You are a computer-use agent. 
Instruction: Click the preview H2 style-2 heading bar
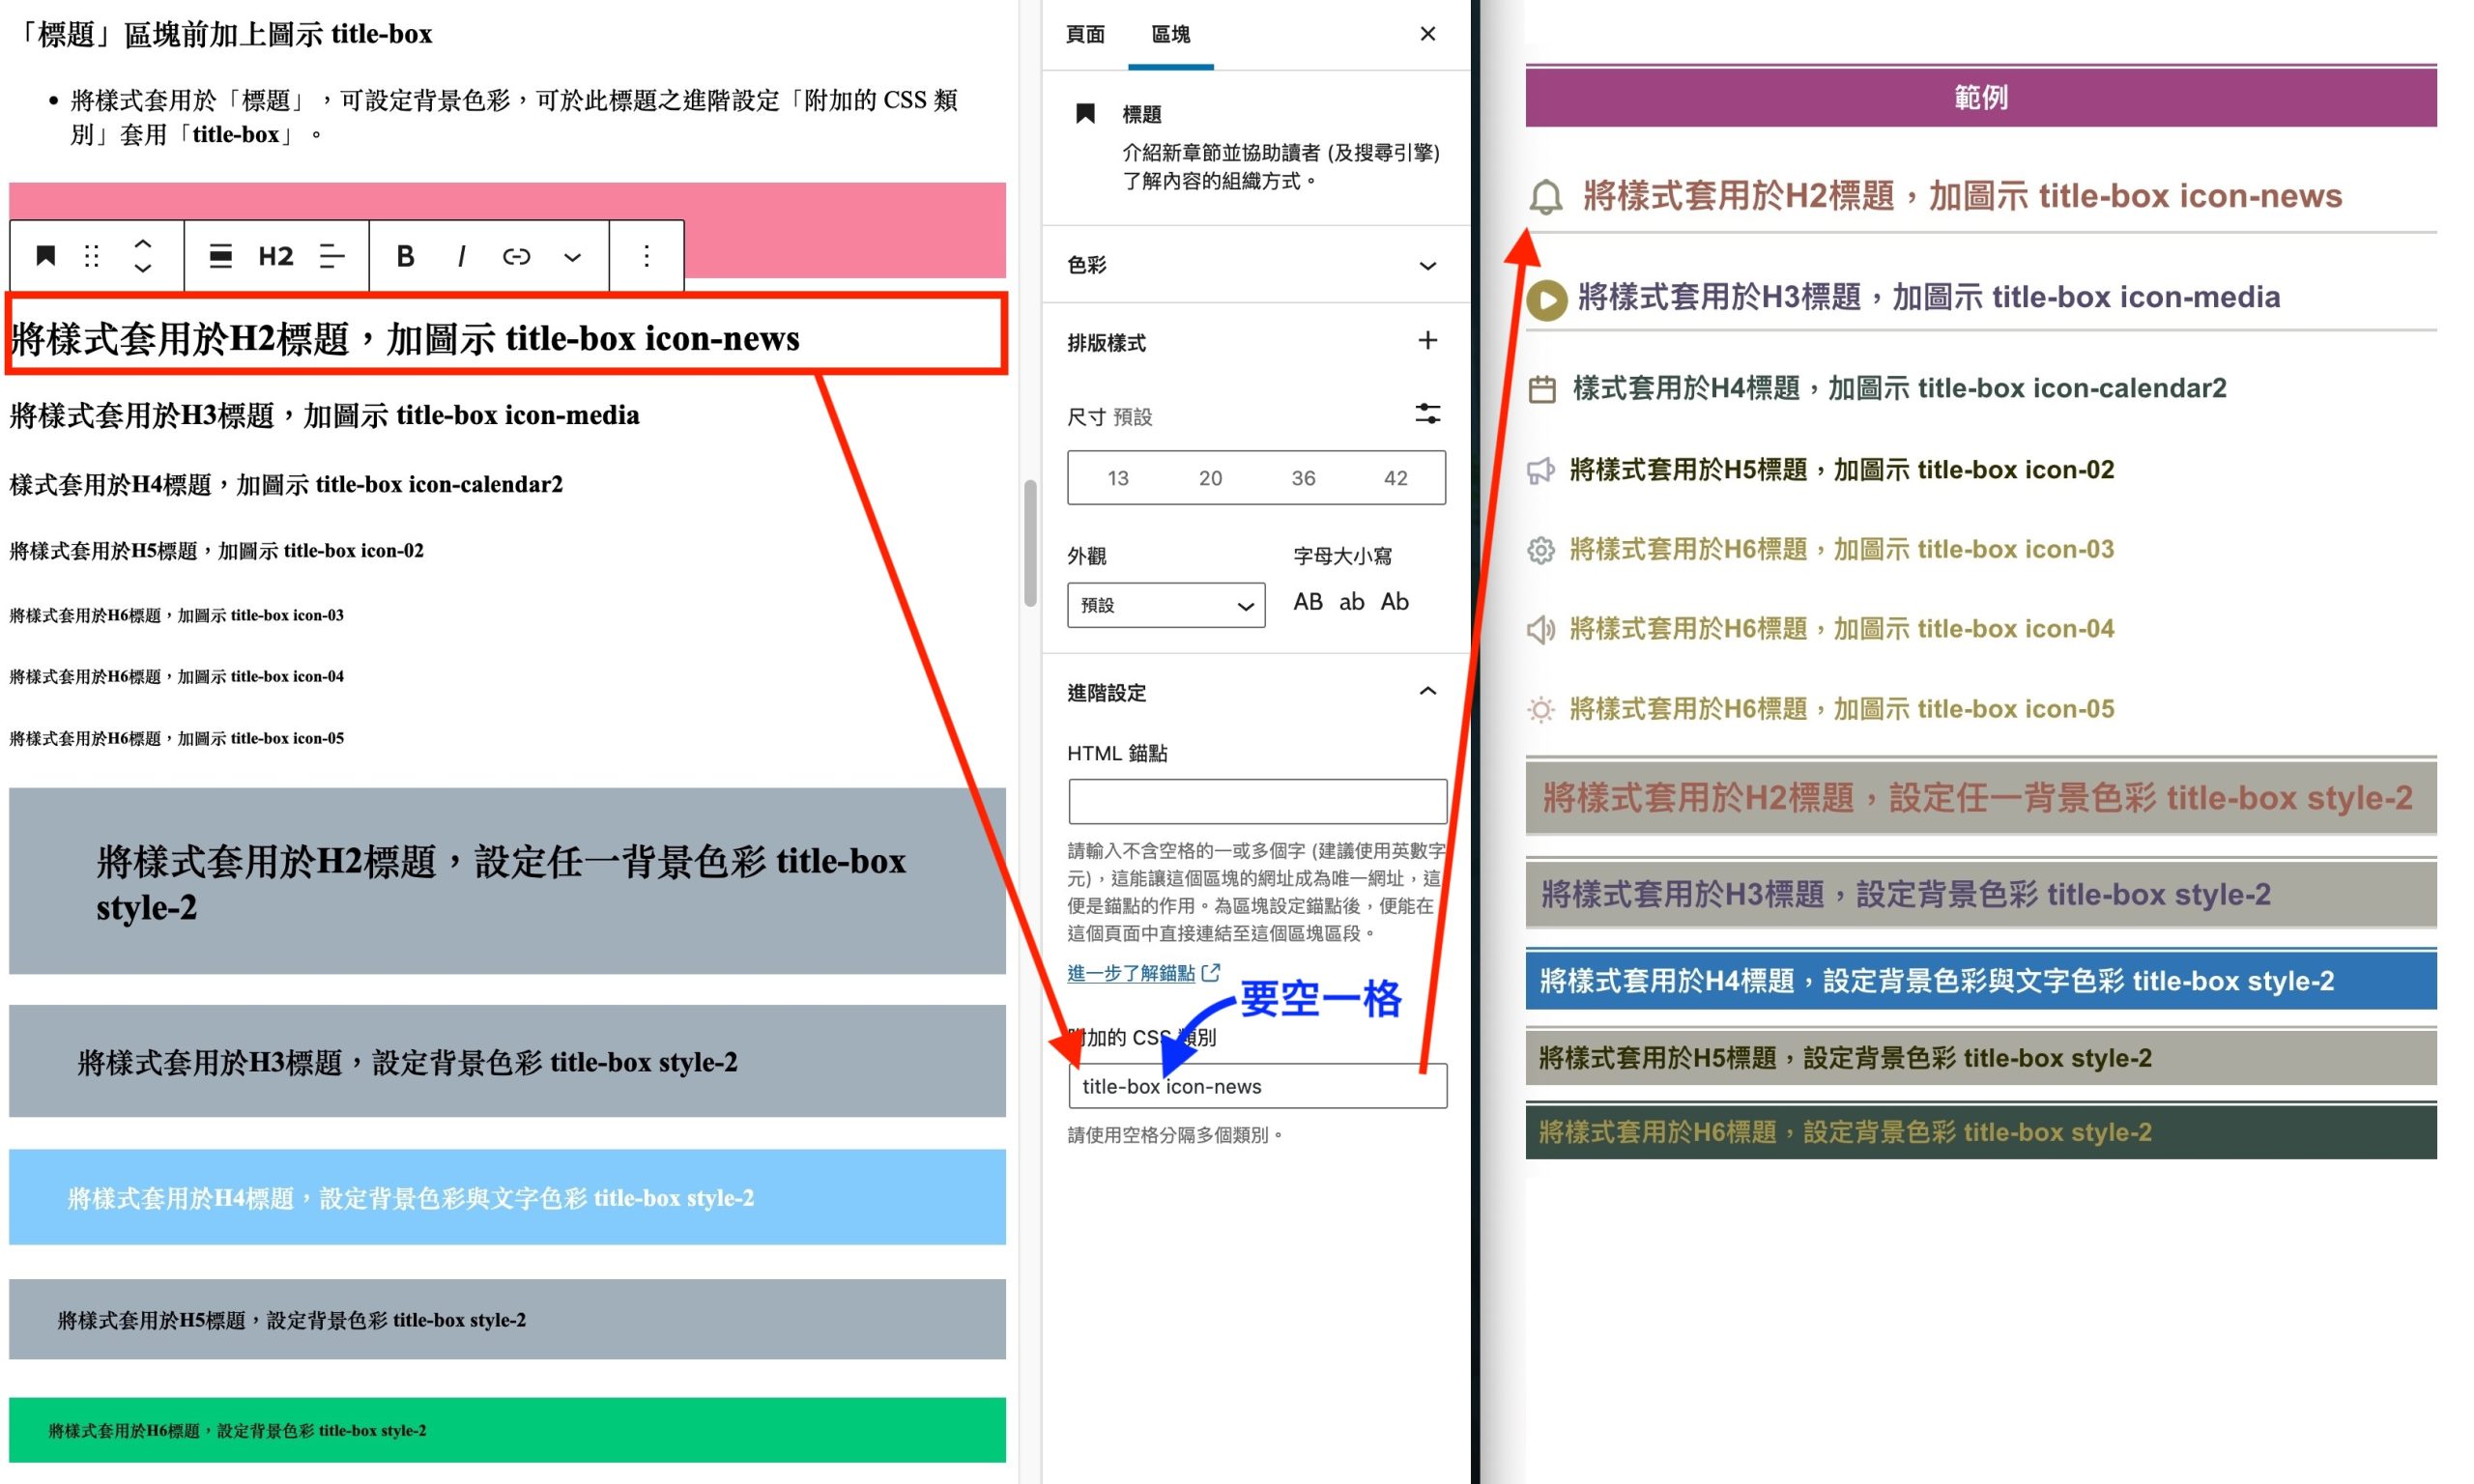click(x=1981, y=797)
